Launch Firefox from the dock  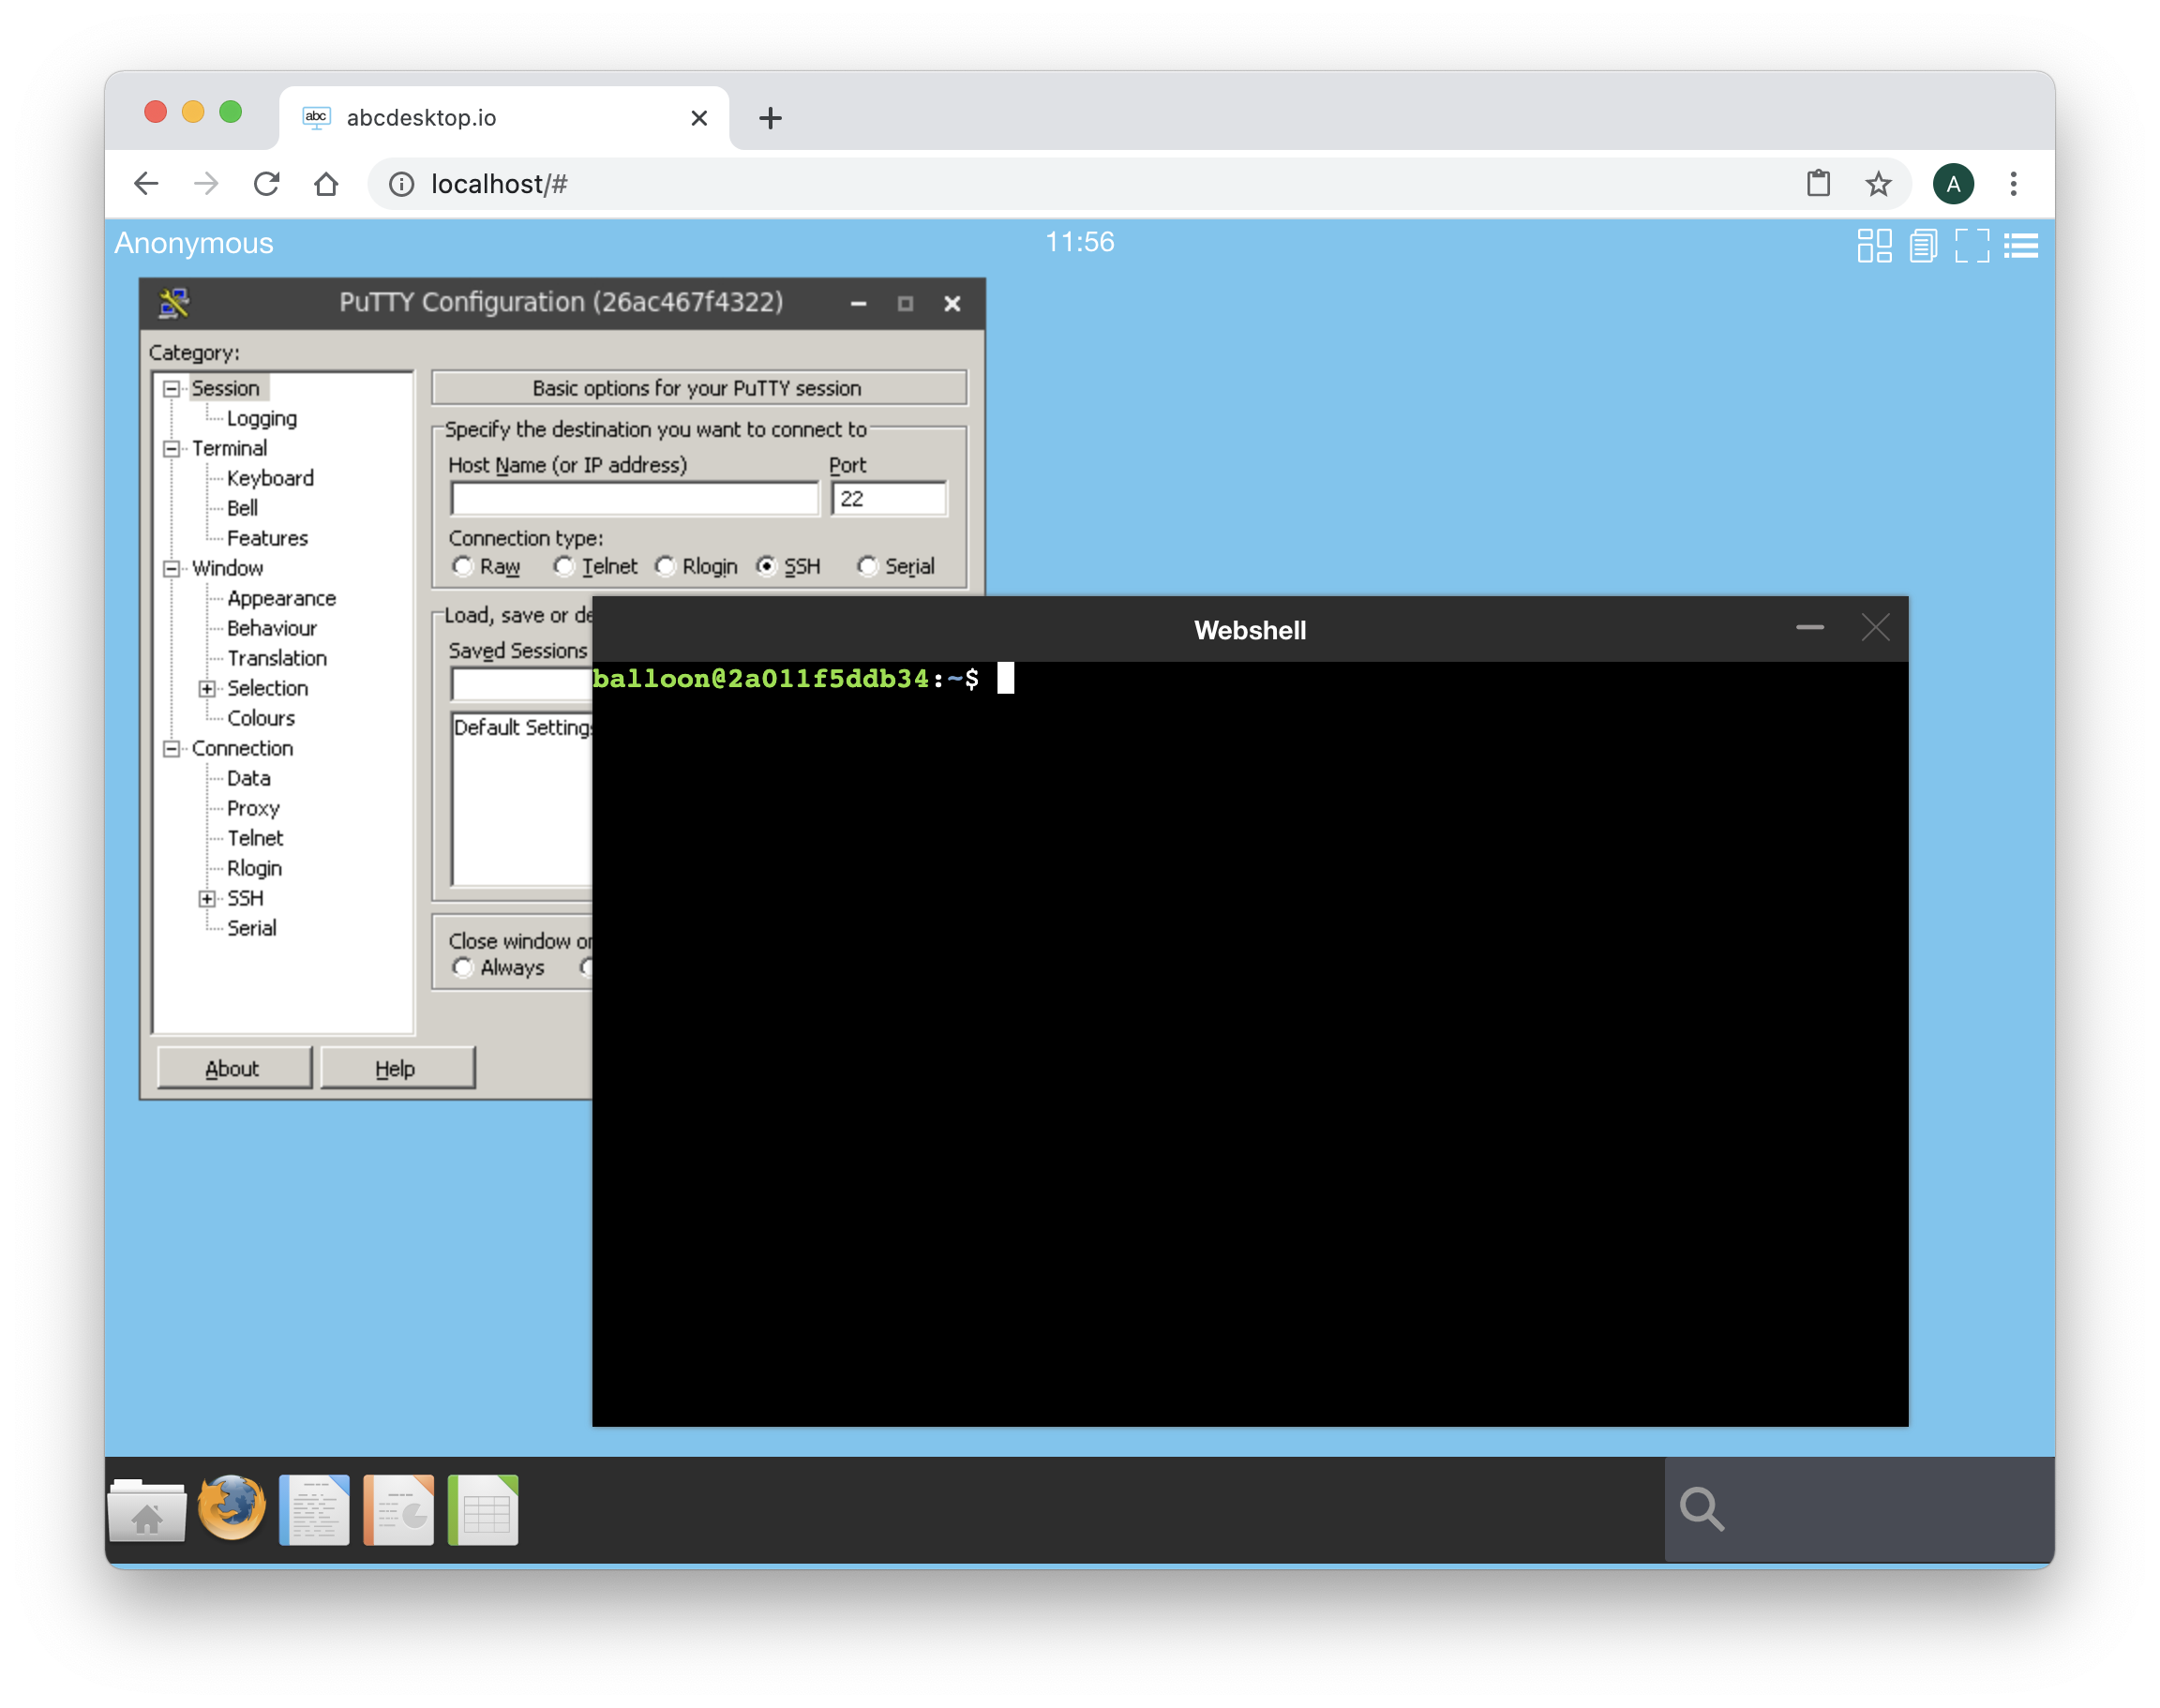coord(232,1507)
